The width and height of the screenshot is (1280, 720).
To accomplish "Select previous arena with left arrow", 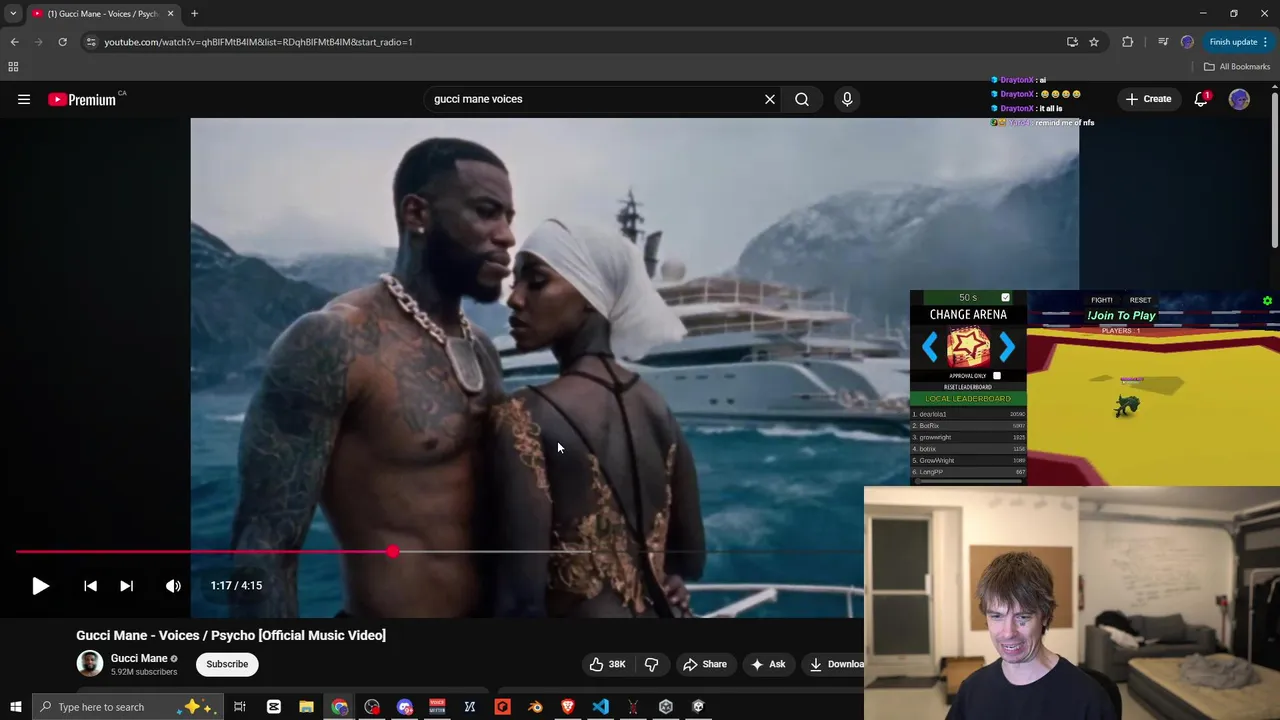I will coord(930,347).
